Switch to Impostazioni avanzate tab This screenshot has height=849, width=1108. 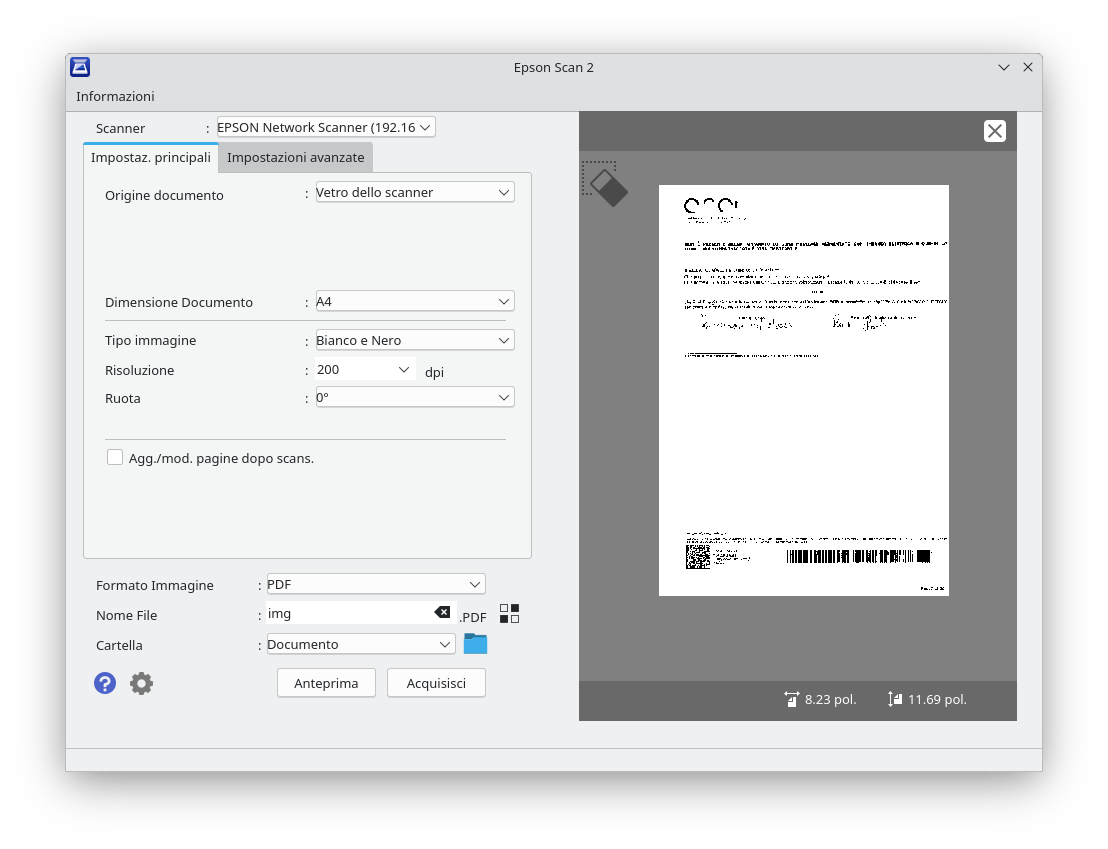pos(295,158)
